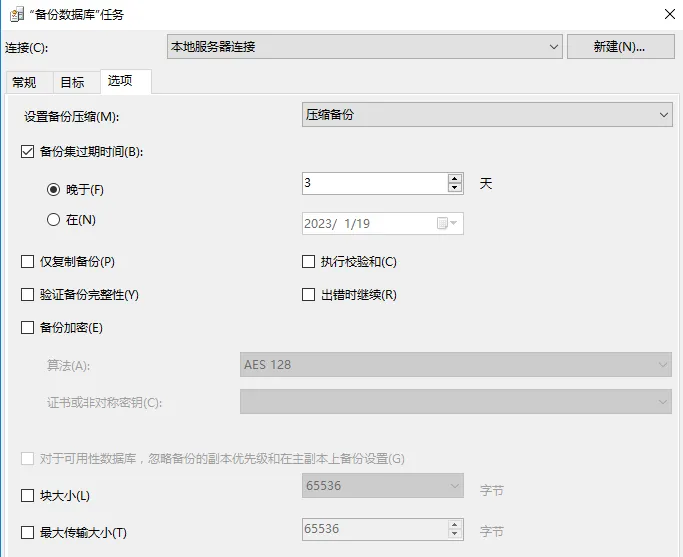
Task: Toggle the availability database replica priority checkbox
Action: pyautogui.click(x=27, y=459)
